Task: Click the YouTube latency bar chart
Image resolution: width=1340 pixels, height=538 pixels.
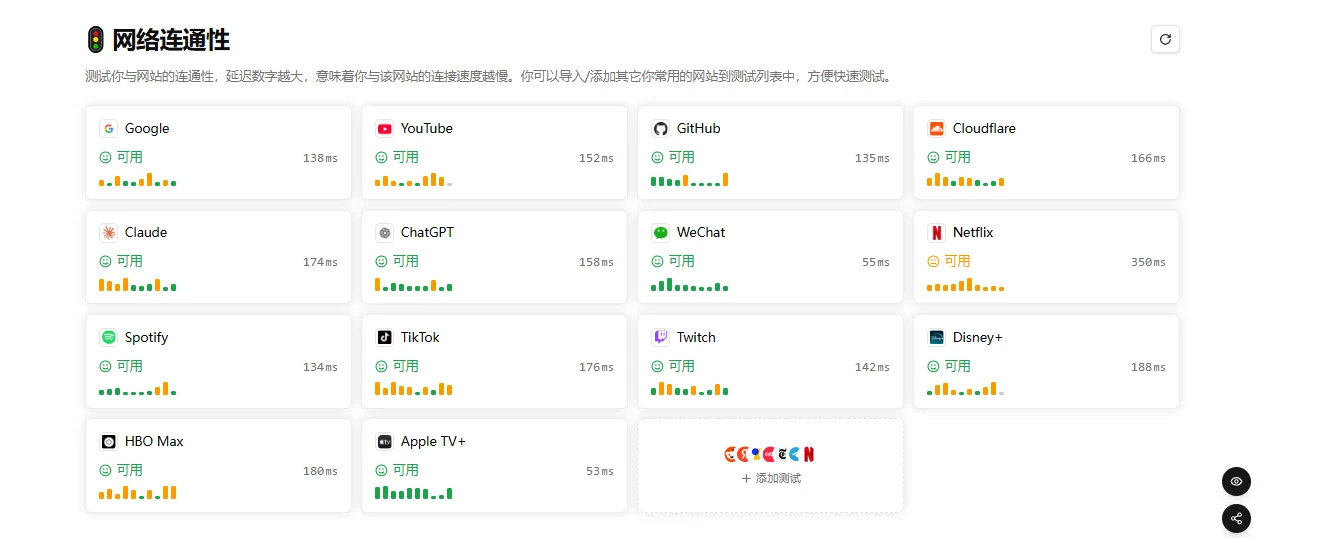Action: point(414,180)
